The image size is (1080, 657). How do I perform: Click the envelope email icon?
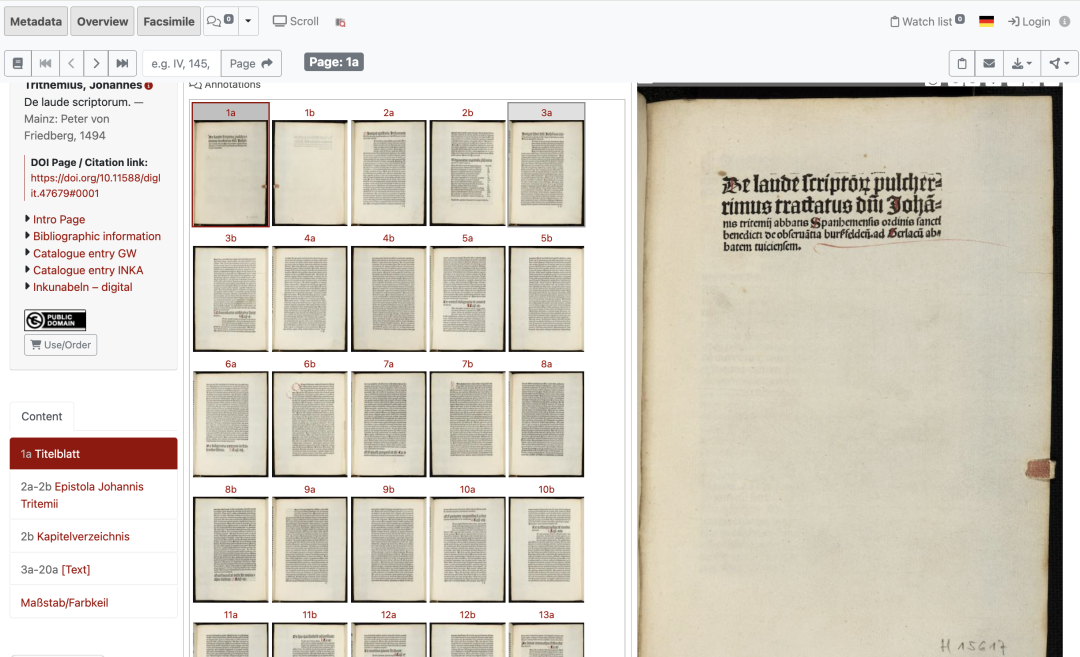click(989, 63)
